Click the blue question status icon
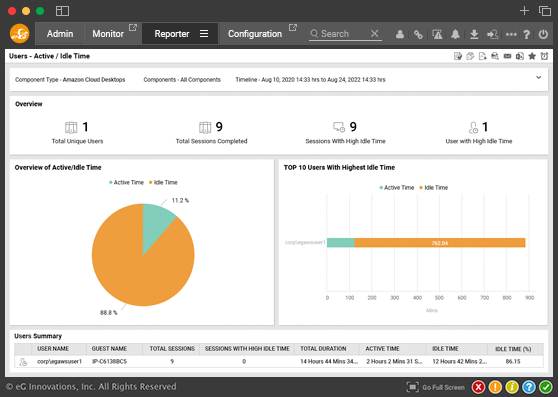The height and width of the screenshot is (397, 558). pos(529,387)
